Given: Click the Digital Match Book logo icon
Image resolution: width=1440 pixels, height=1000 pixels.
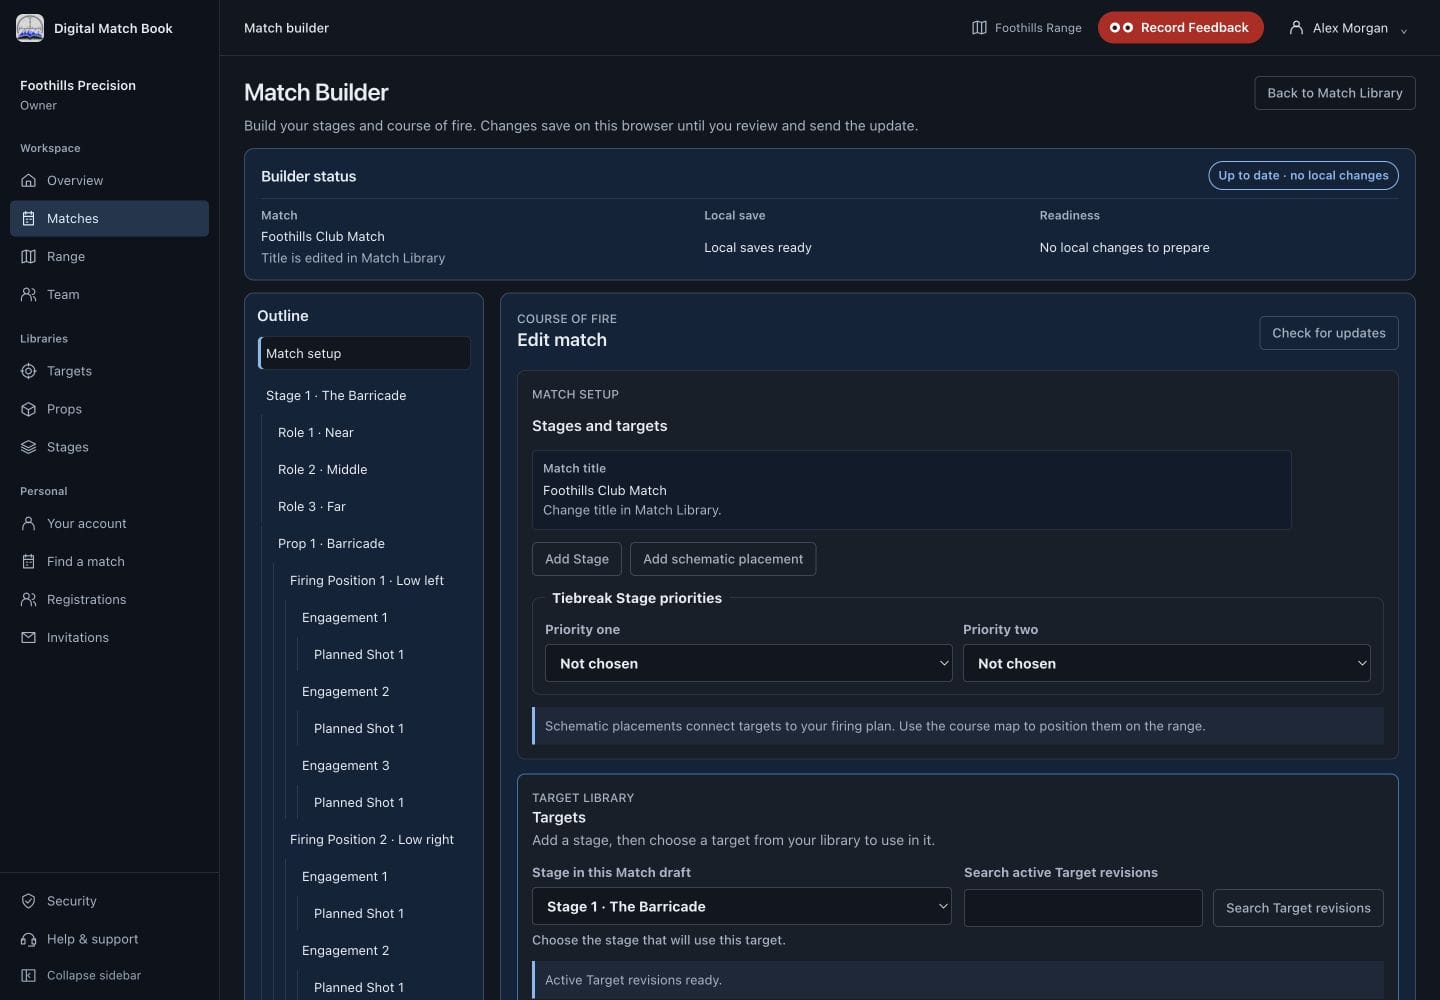Looking at the screenshot, I should point(30,28).
